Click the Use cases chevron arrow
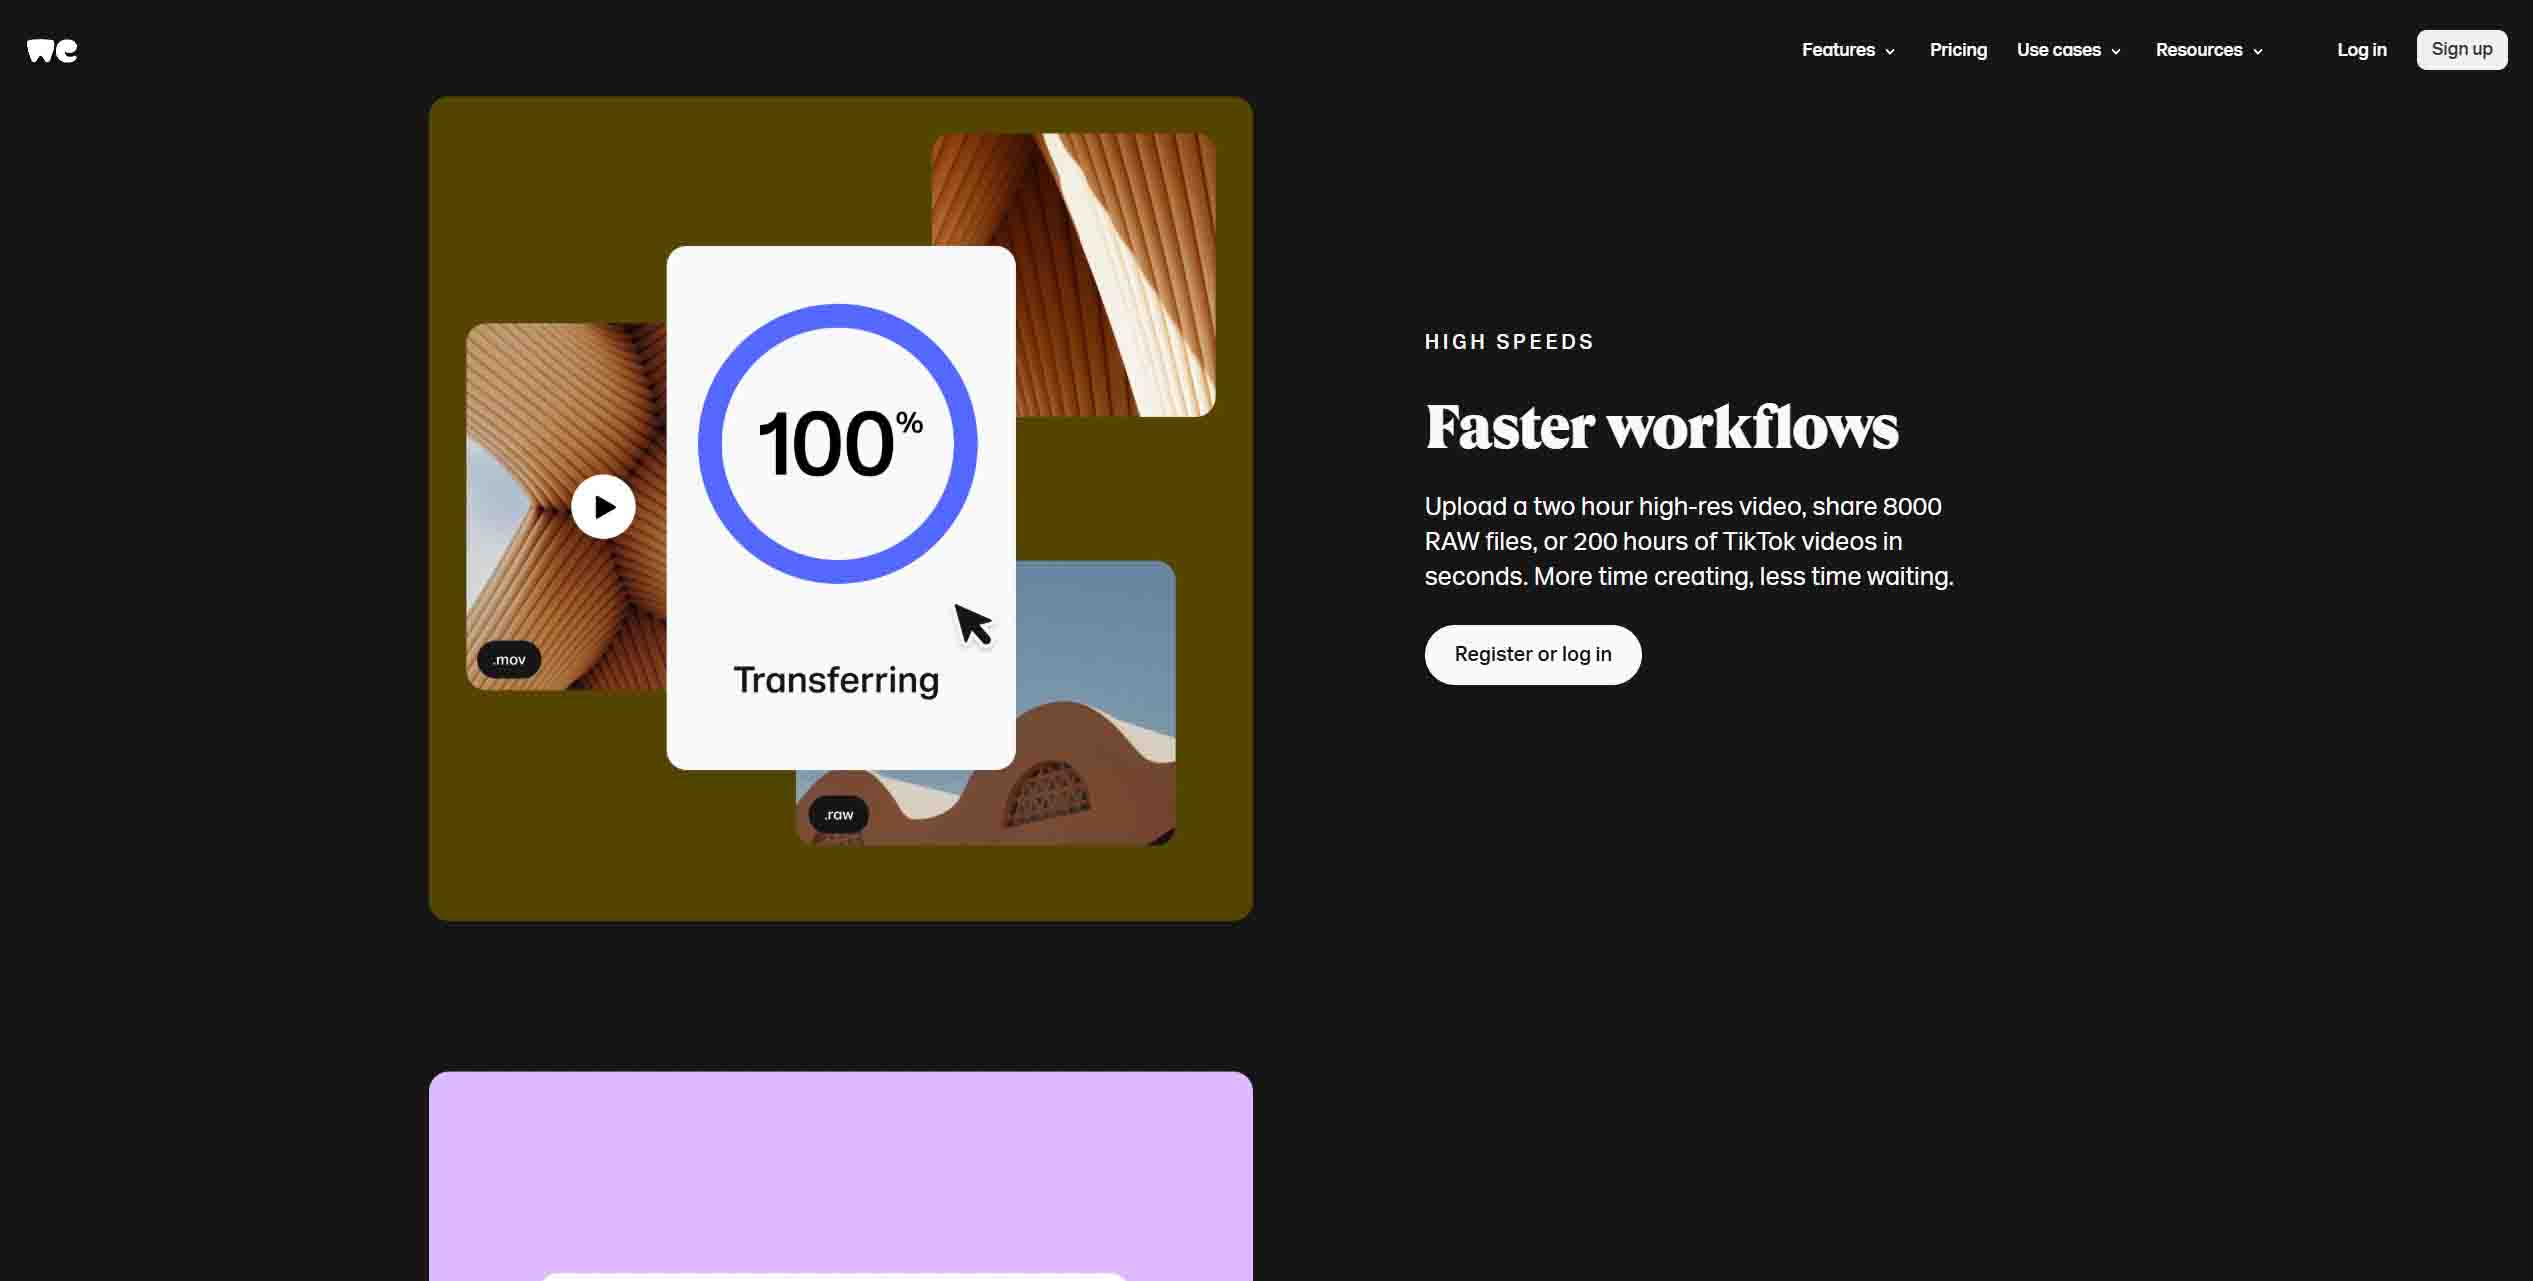Screen dimensions: 2533x1281 point(2115,52)
